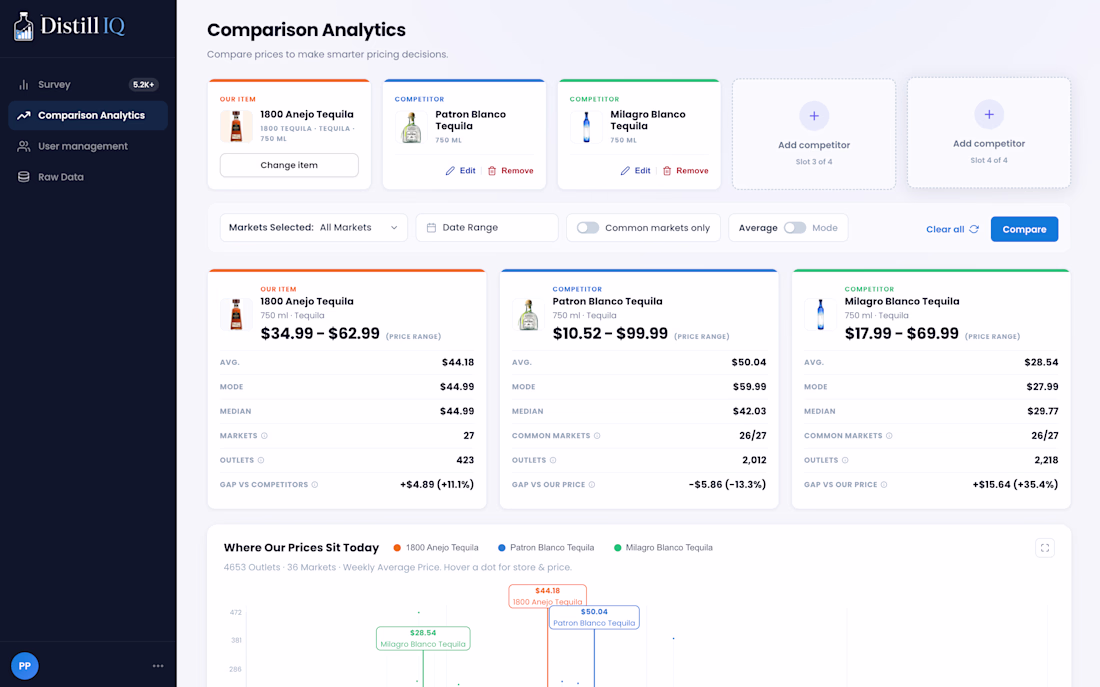Click info icon beside Patron Gap vs Our Price

pos(592,485)
